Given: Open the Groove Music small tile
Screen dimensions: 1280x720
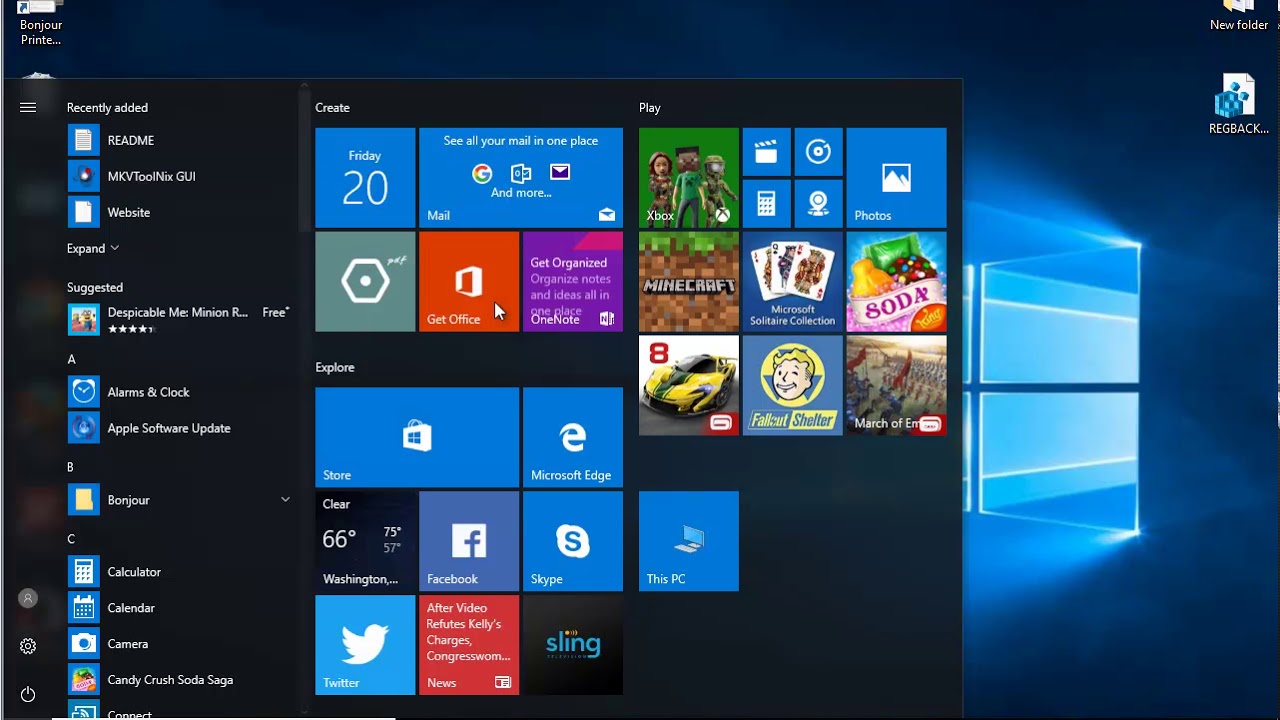Looking at the screenshot, I should [x=819, y=152].
